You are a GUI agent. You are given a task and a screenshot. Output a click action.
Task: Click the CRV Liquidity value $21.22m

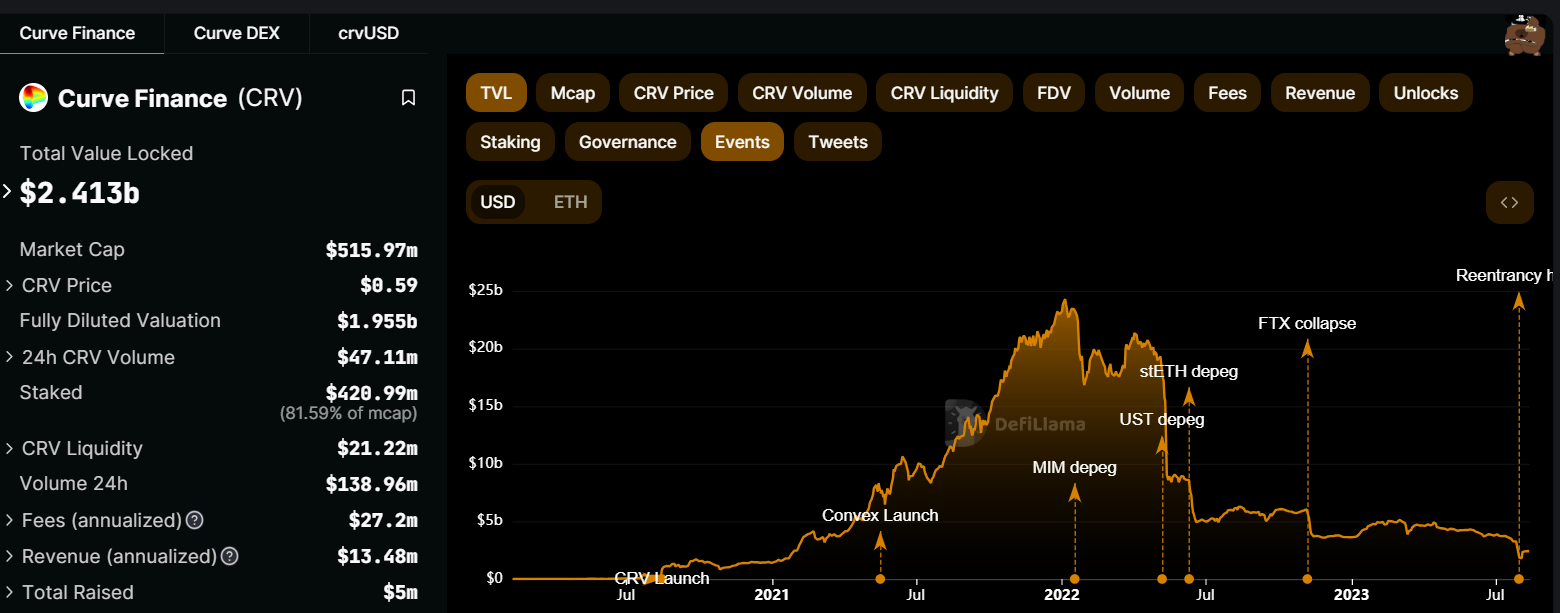[x=377, y=449]
